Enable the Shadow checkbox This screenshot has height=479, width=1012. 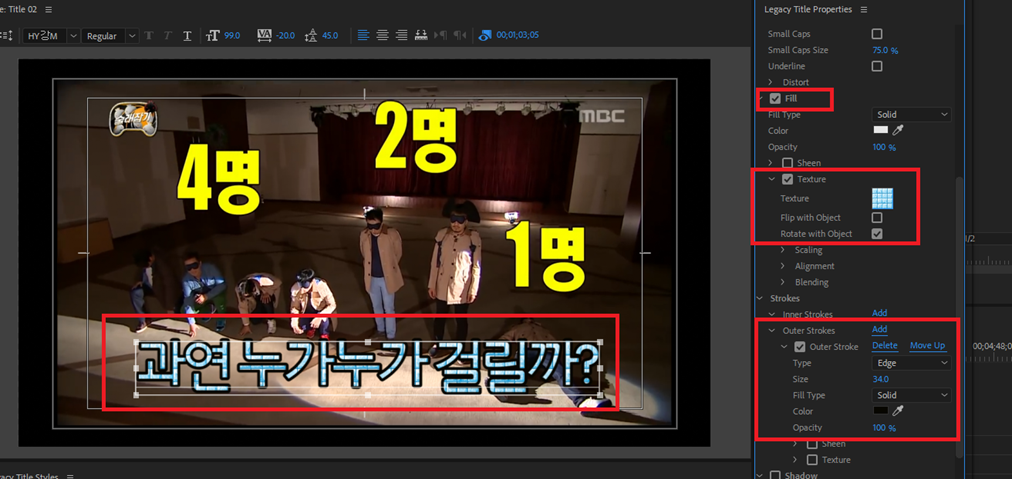click(775, 475)
